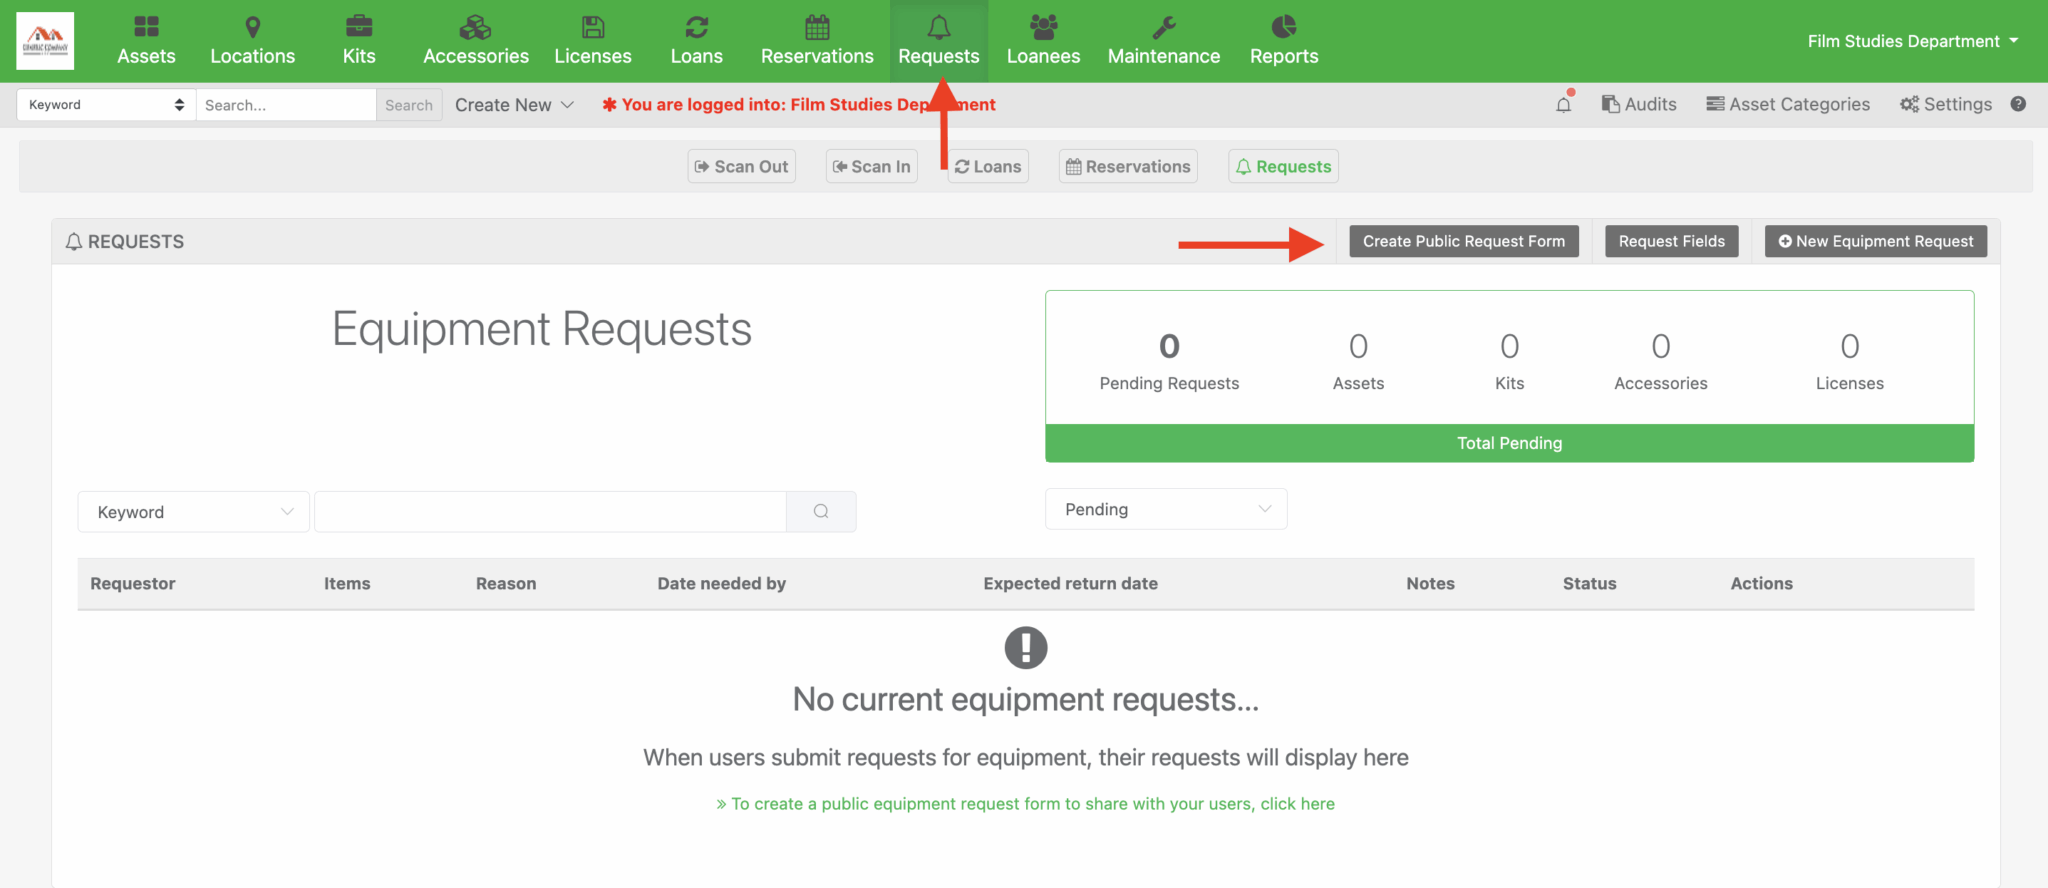Open Reports using the pie chart icon
Viewport: 2048px width, 888px height.
click(x=1284, y=27)
